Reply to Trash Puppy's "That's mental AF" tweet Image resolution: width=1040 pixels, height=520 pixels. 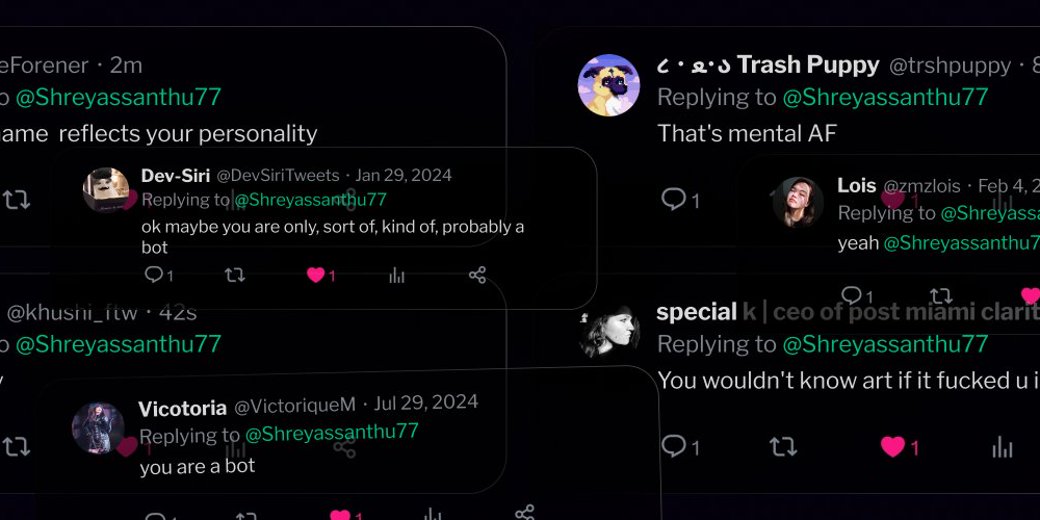[675, 199]
